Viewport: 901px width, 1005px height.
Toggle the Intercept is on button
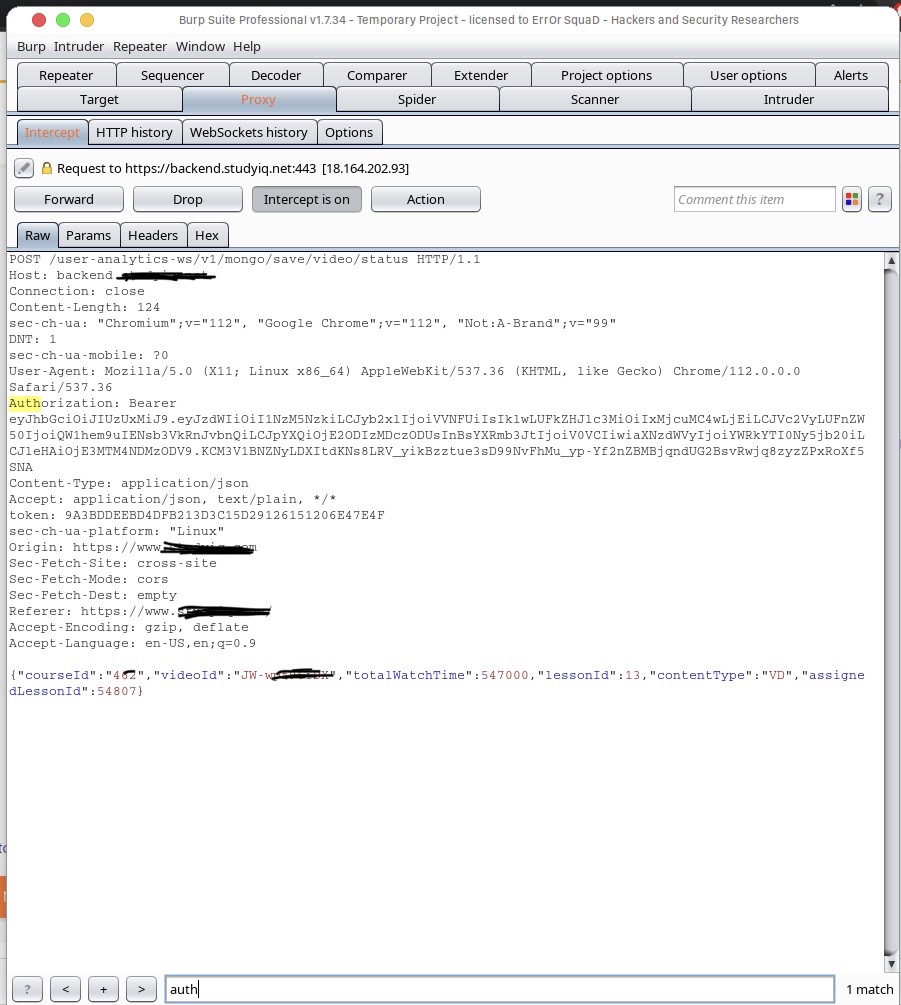pyautogui.click(x=306, y=199)
